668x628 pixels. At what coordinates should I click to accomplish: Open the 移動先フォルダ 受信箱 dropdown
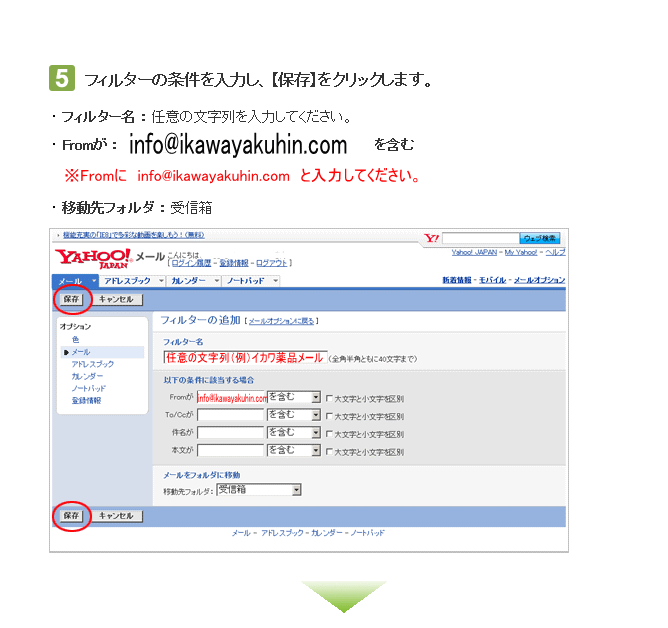coord(297,490)
